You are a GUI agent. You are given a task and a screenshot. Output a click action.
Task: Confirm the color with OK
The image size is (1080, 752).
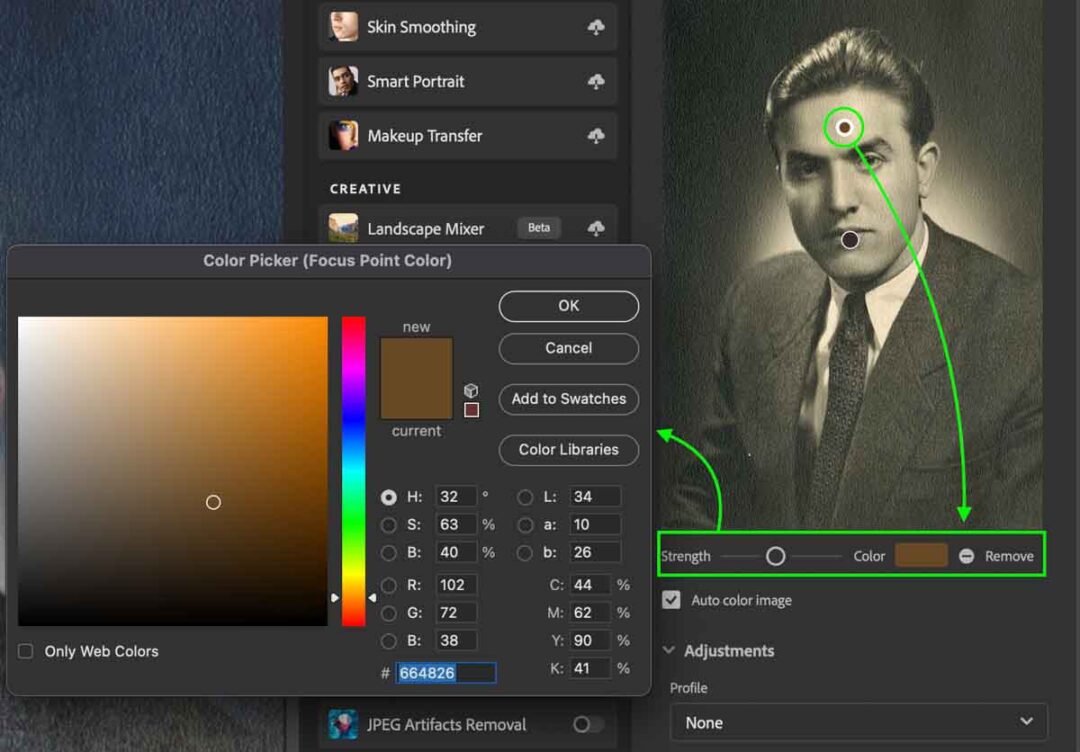[x=568, y=306]
